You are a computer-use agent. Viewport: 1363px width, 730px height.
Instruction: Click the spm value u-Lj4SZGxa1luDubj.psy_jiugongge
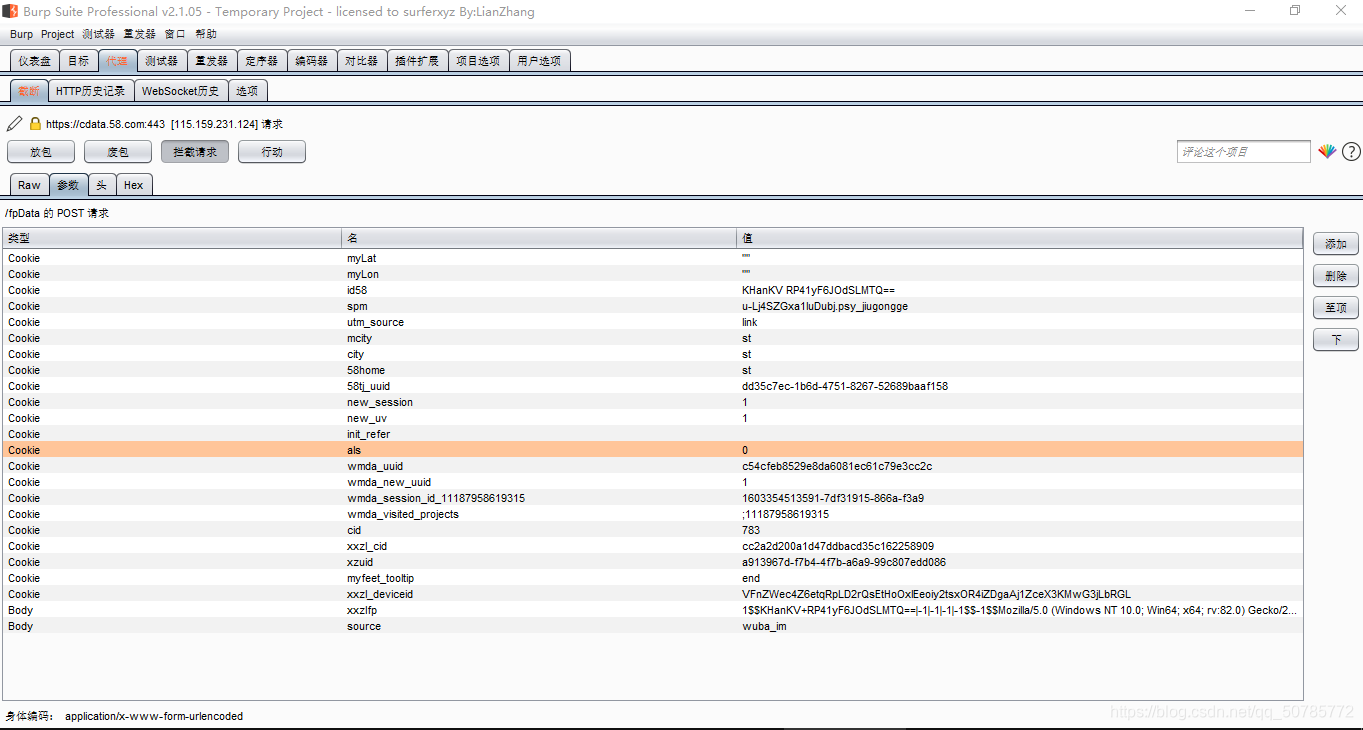[825, 306]
